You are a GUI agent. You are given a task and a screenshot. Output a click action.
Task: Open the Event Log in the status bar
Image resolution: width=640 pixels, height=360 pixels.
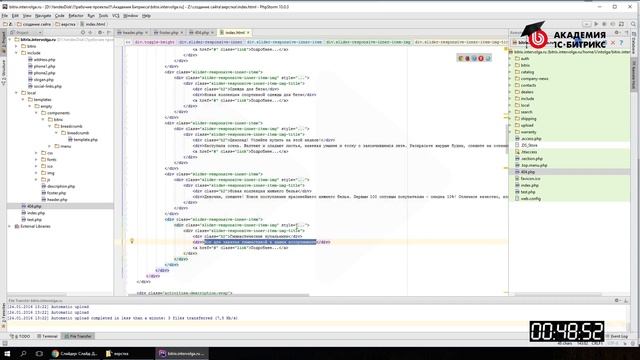click(x=617, y=336)
